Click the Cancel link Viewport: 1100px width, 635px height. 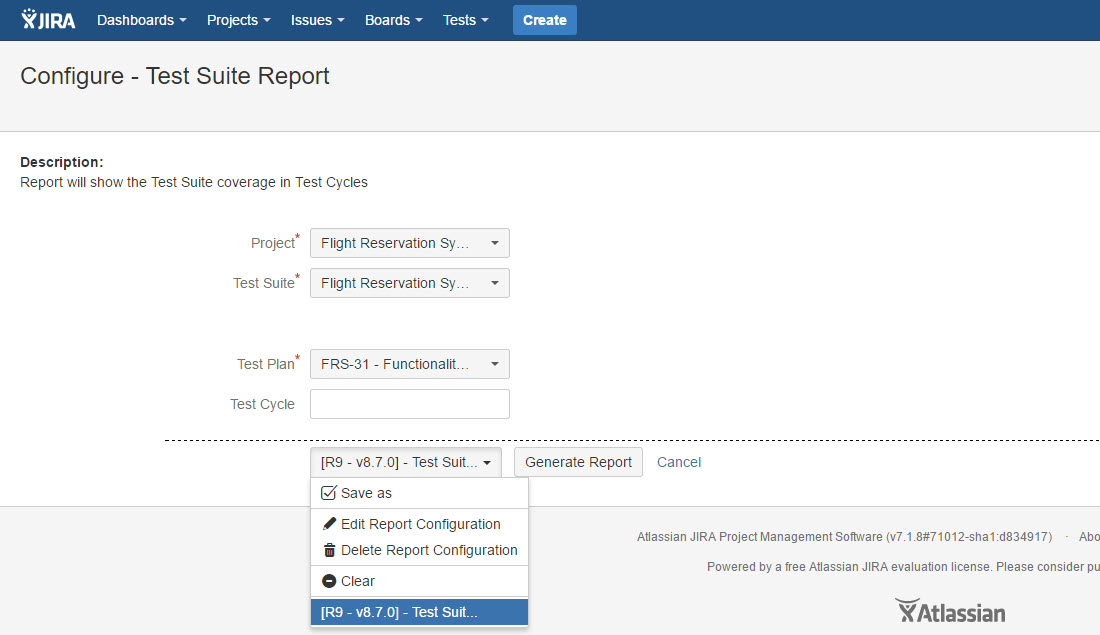click(678, 462)
